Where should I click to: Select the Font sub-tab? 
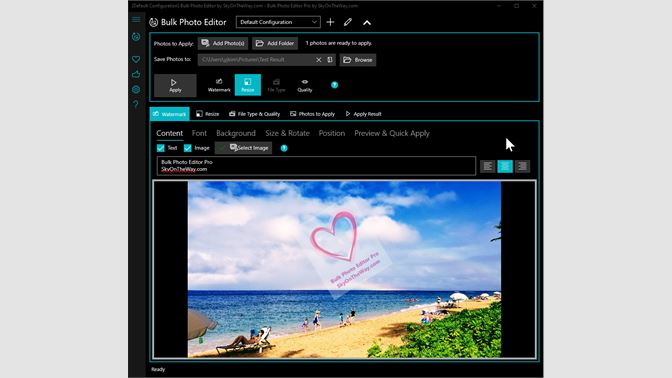point(199,133)
